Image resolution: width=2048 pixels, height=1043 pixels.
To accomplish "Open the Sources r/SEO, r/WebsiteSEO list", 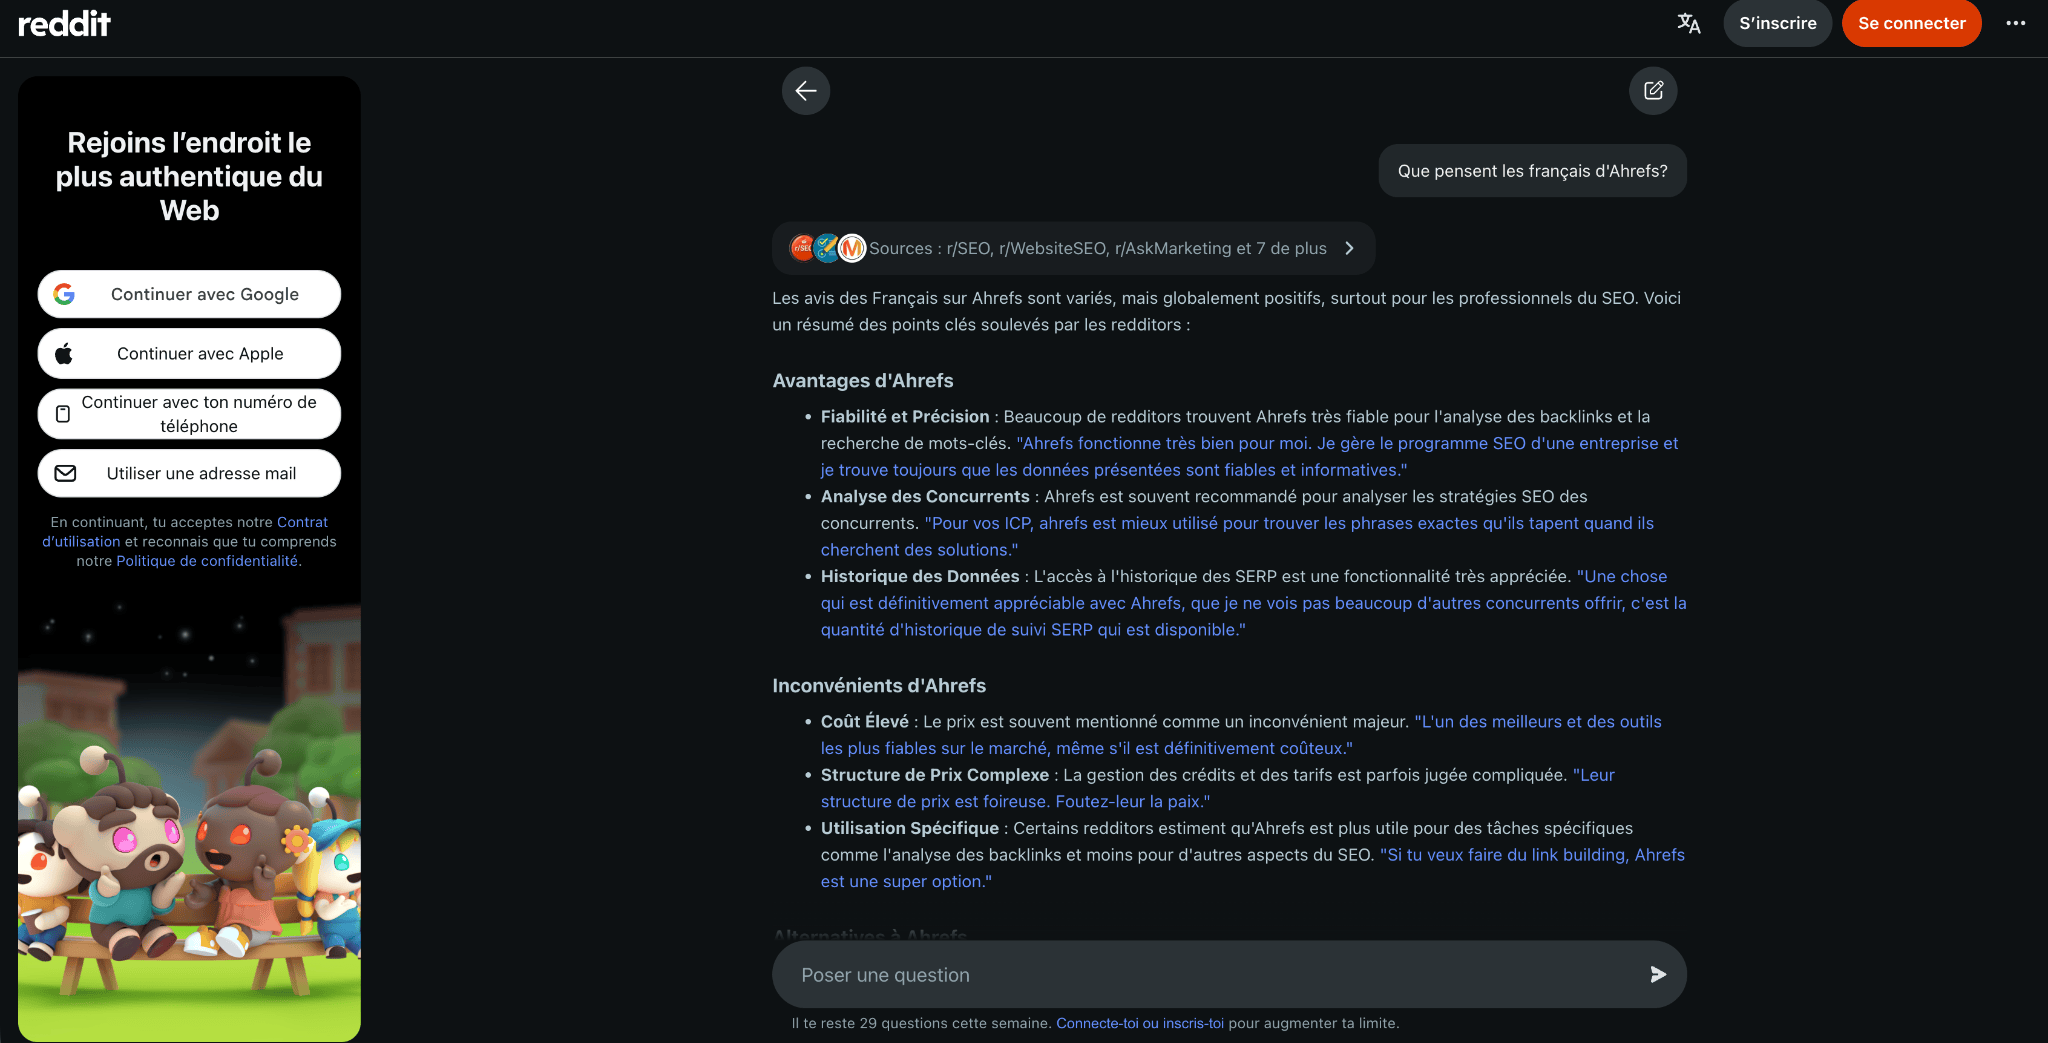I will pos(1073,248).
